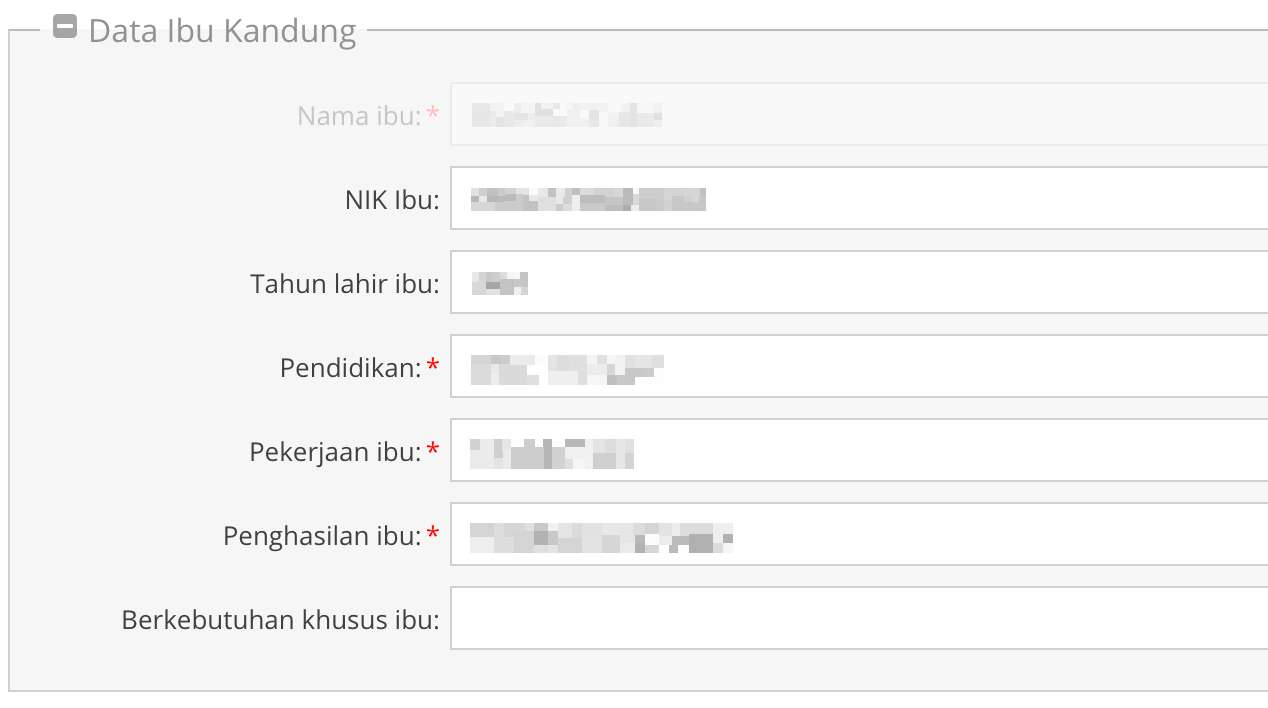The height and width of the screenshot is (708, 1268).
Task: Select the 'Tahun lahir ibu:' label
Action: (x=345, y=284)
